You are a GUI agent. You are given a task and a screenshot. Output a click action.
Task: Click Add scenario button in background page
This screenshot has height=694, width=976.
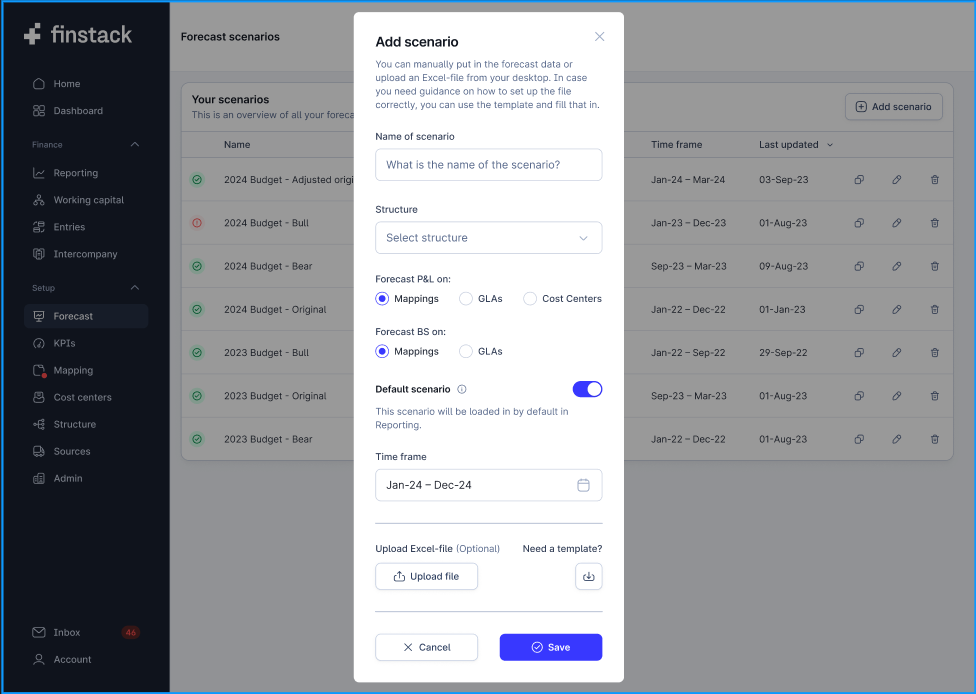893,106
